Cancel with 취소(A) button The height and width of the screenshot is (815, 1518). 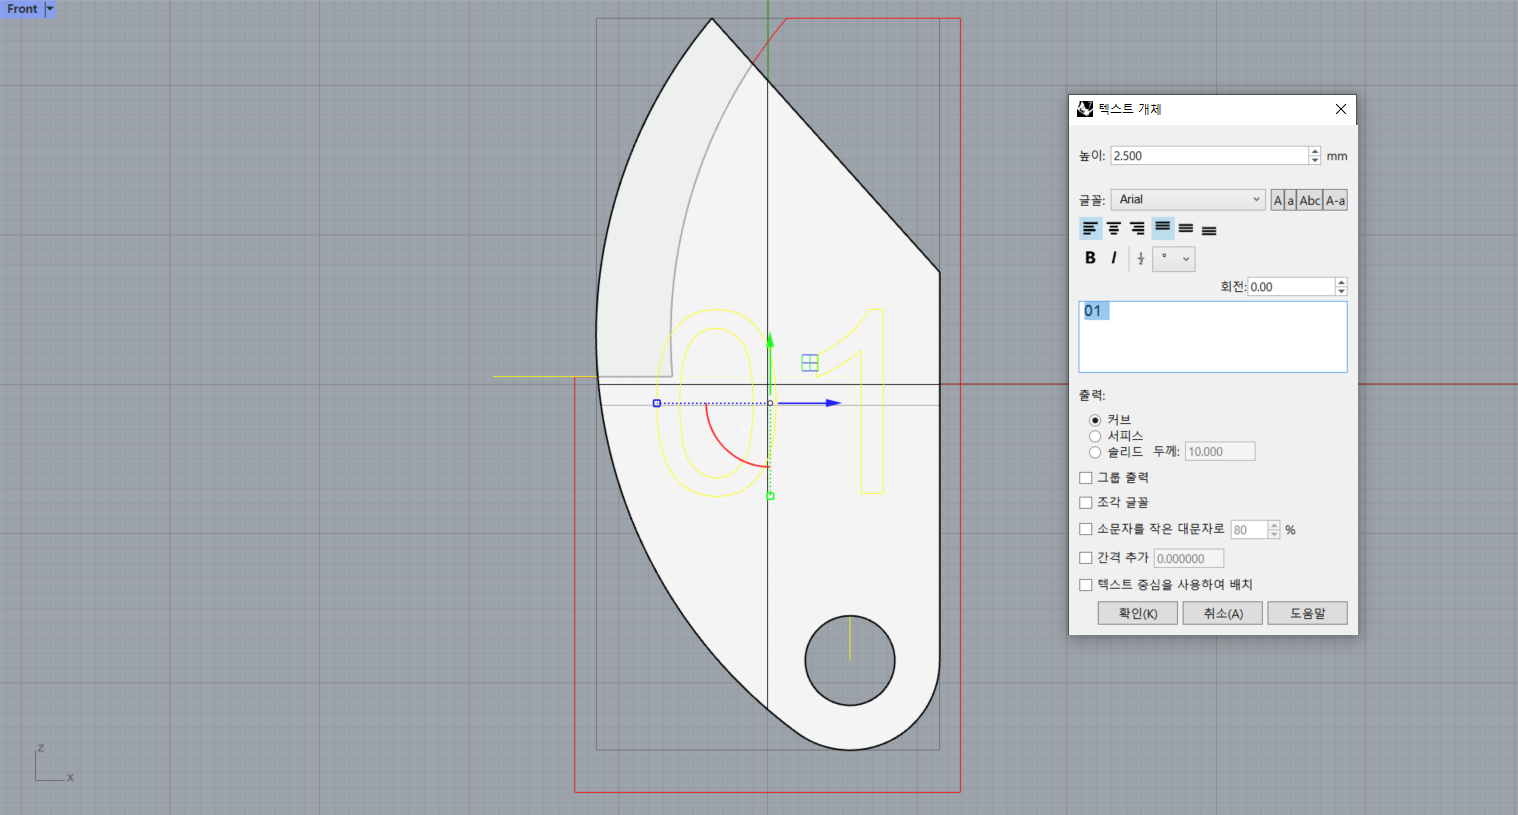click(x=1223, y=613)
